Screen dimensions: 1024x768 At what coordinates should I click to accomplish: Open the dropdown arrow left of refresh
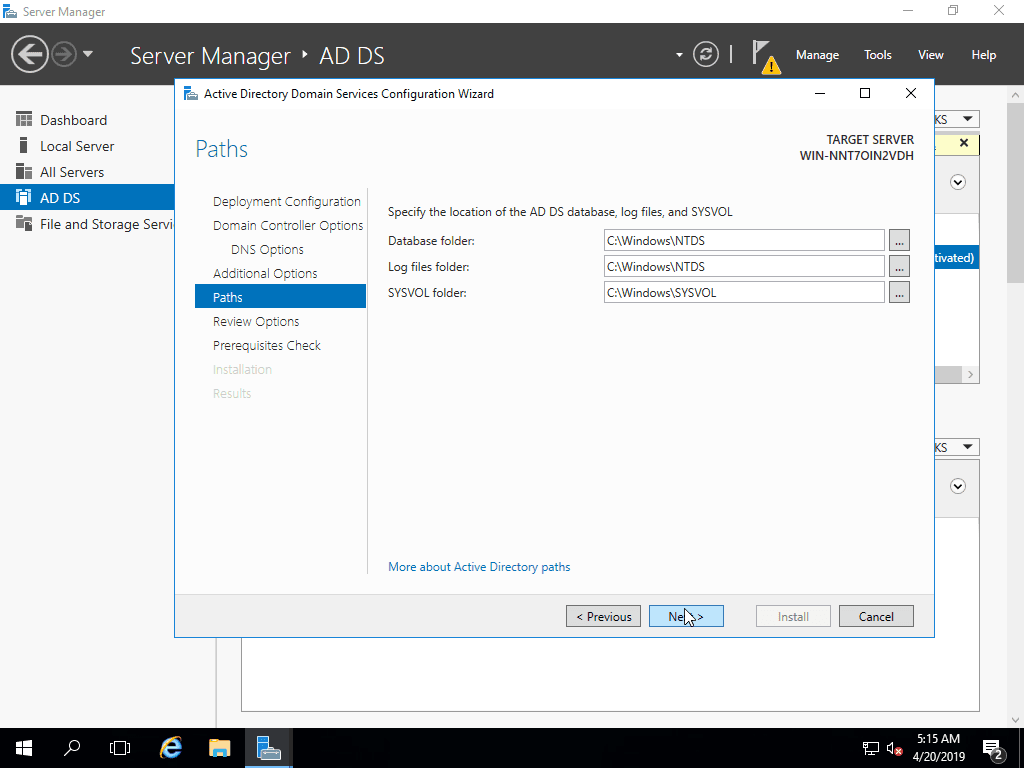coord(679,55)
